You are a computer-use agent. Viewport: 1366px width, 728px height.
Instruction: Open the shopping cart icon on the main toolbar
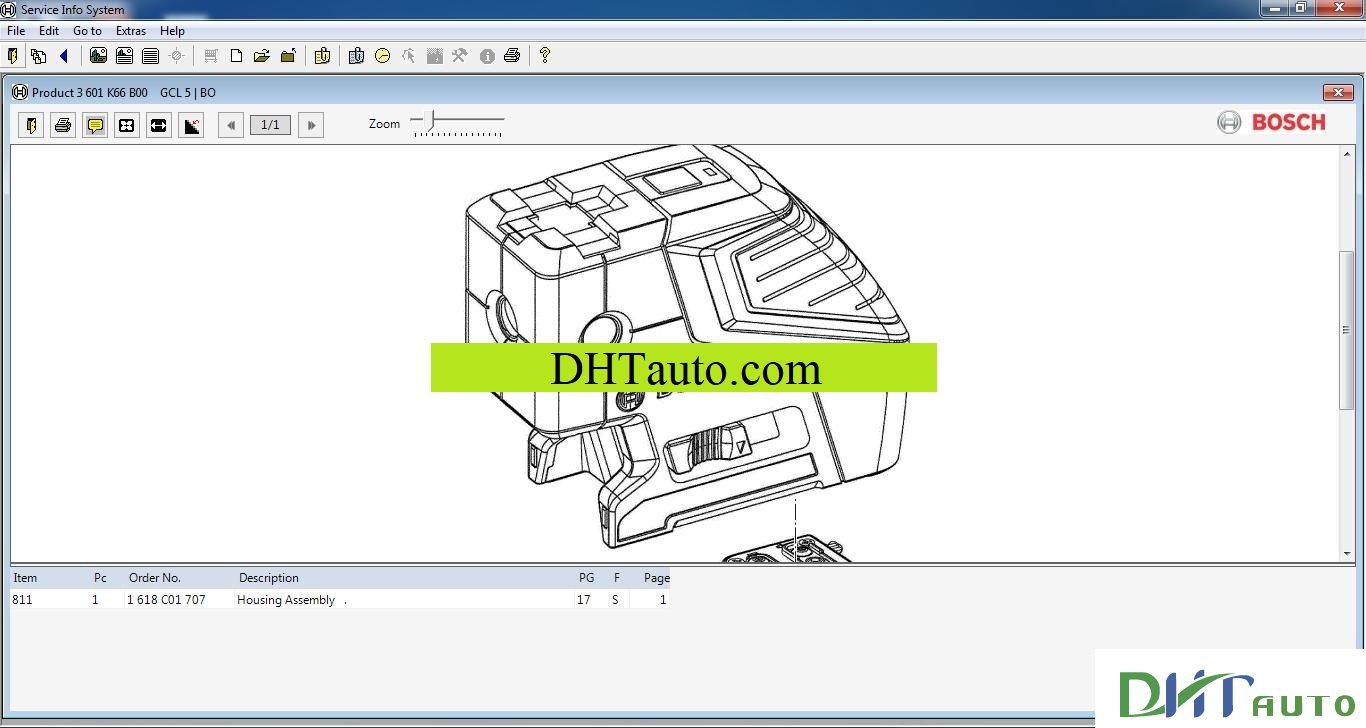pyautogui.click(x=211, y=56)
